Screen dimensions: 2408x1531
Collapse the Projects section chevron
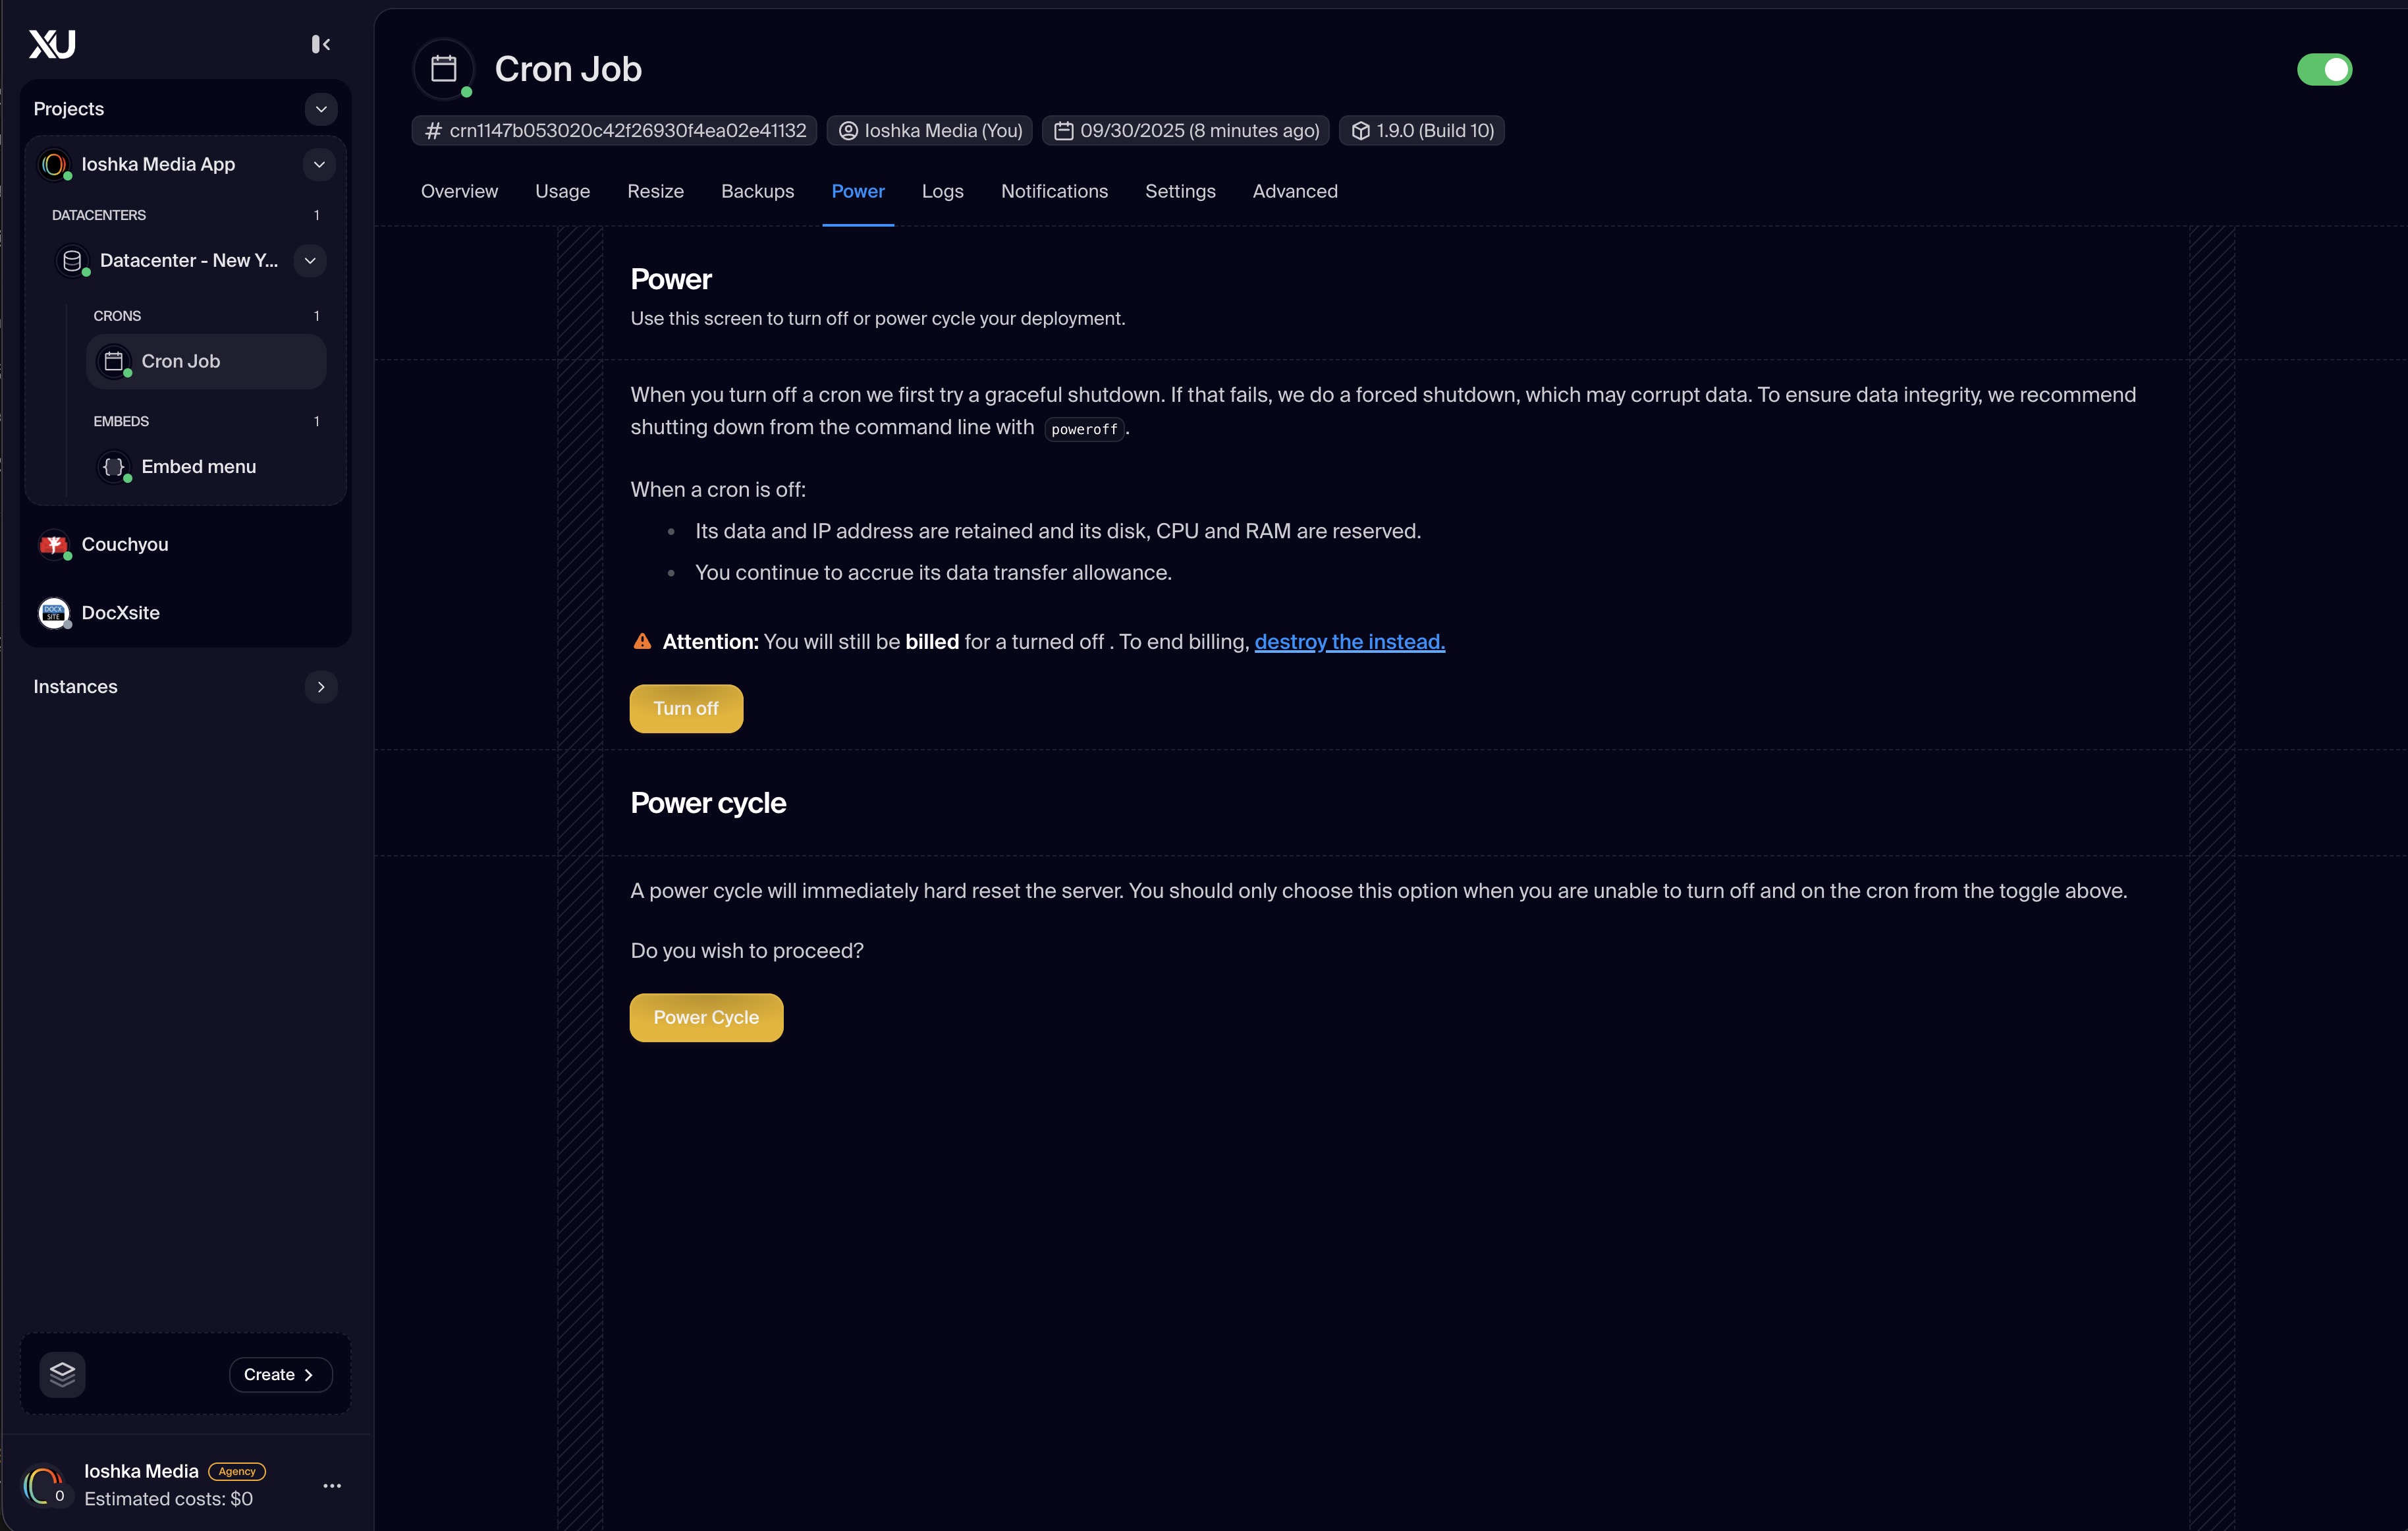[x=321, y=109]
